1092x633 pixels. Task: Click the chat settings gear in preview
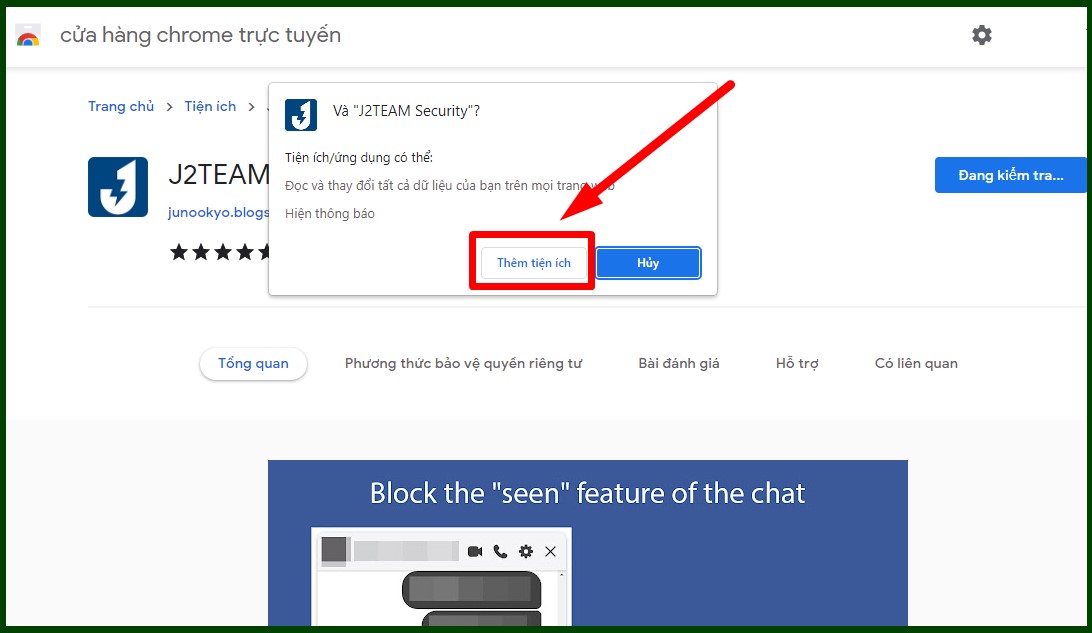click(x=526, y=552)
